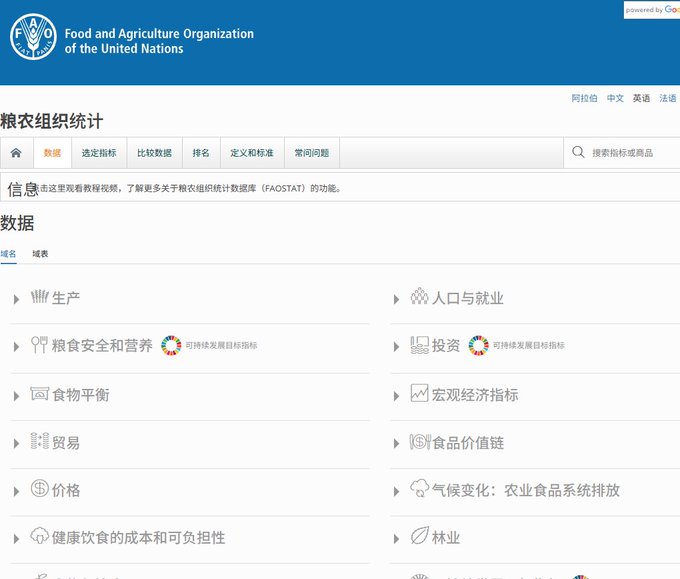680x579 pixels.
Task: Click the fork-and-spoon icon for 粮食安全和营养
Action: point(39,345)
